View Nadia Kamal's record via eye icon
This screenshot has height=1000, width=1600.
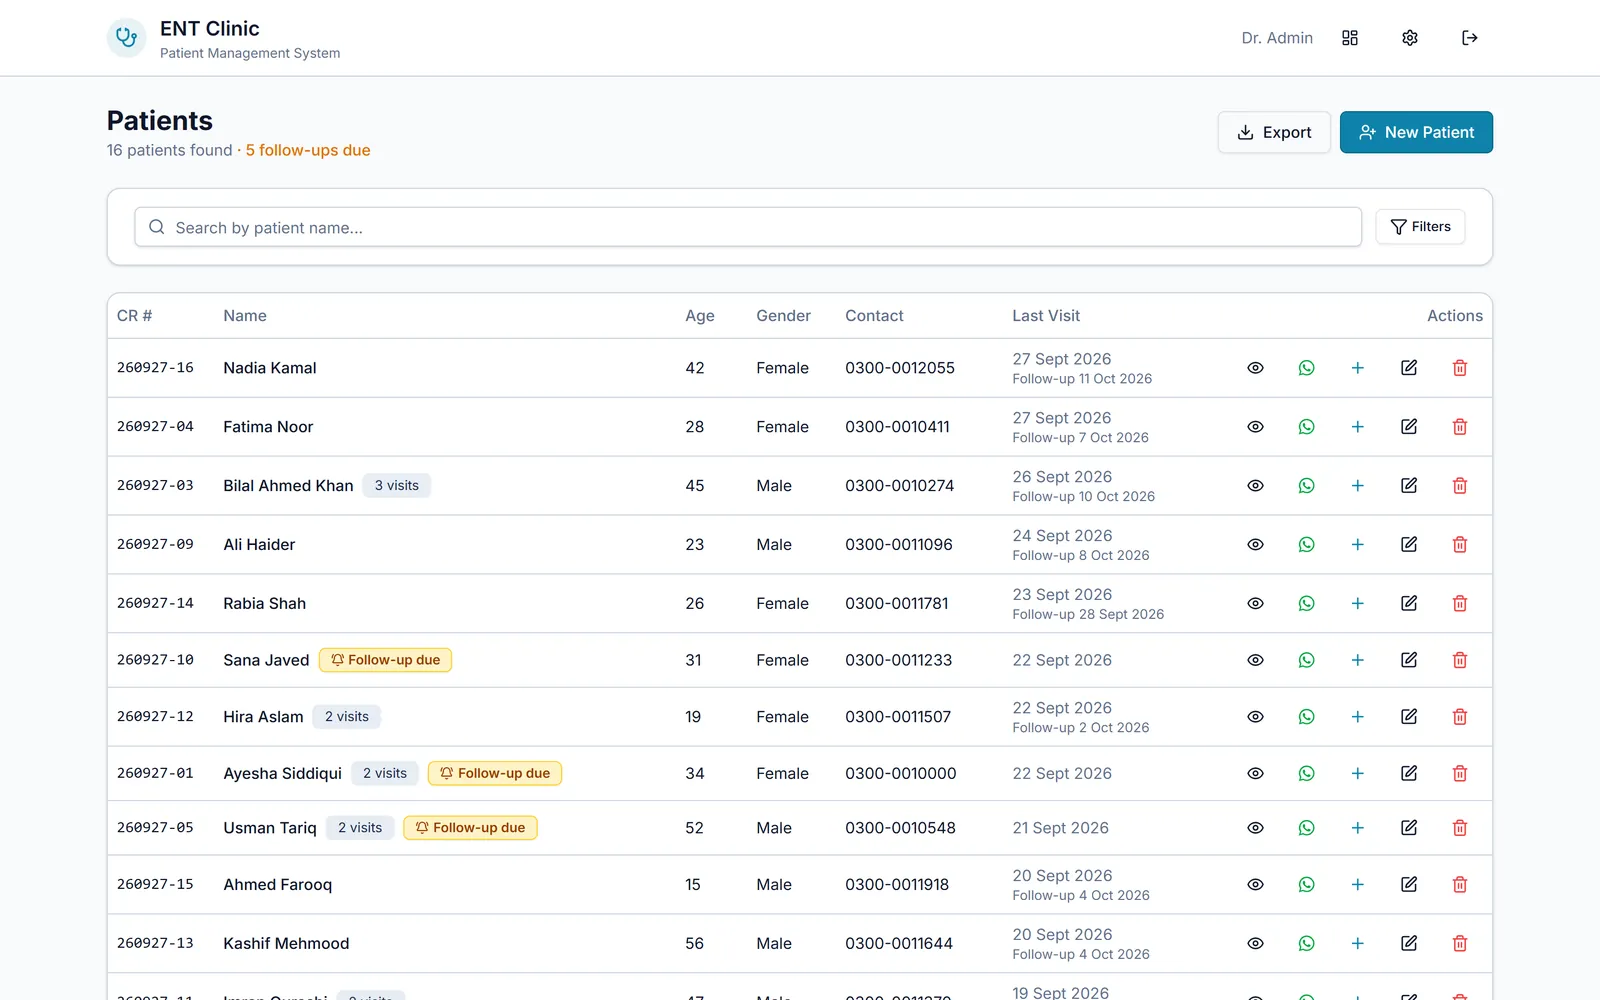1256,368
